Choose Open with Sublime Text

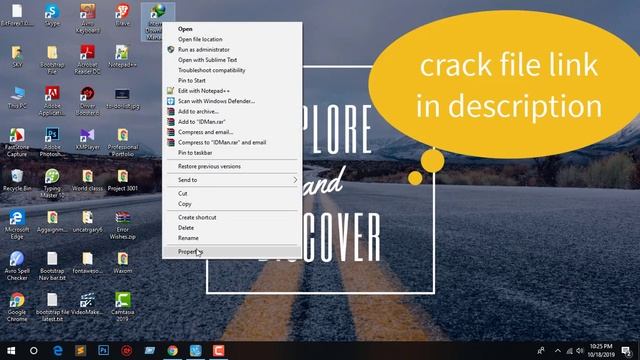click(x=232, y=60)
